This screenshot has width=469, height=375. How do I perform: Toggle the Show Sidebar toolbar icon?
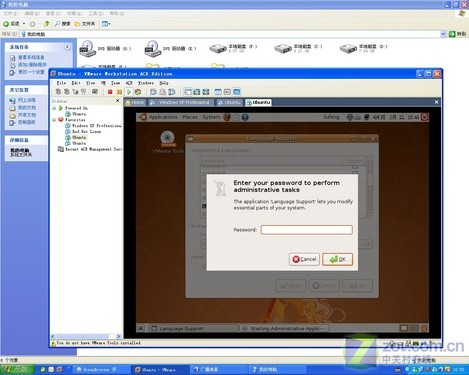188,92
